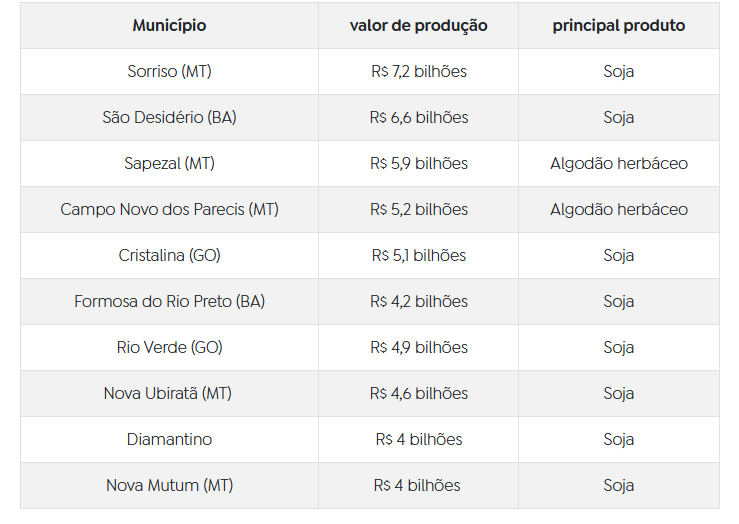Select the Nova Mutum (MT) cell
739x524 pixels.
click(x=169, y=486)
